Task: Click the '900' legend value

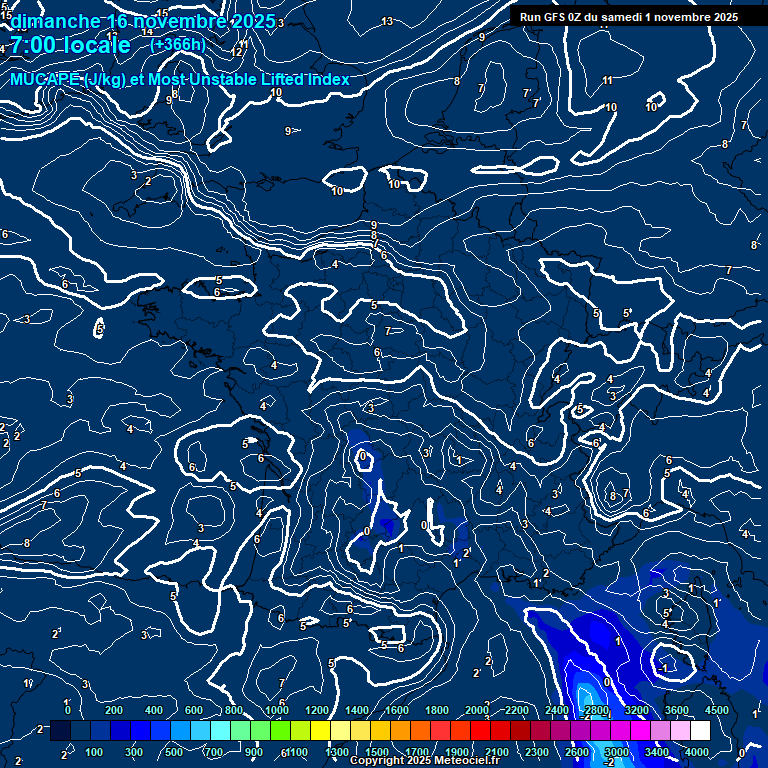Action: 254,752
